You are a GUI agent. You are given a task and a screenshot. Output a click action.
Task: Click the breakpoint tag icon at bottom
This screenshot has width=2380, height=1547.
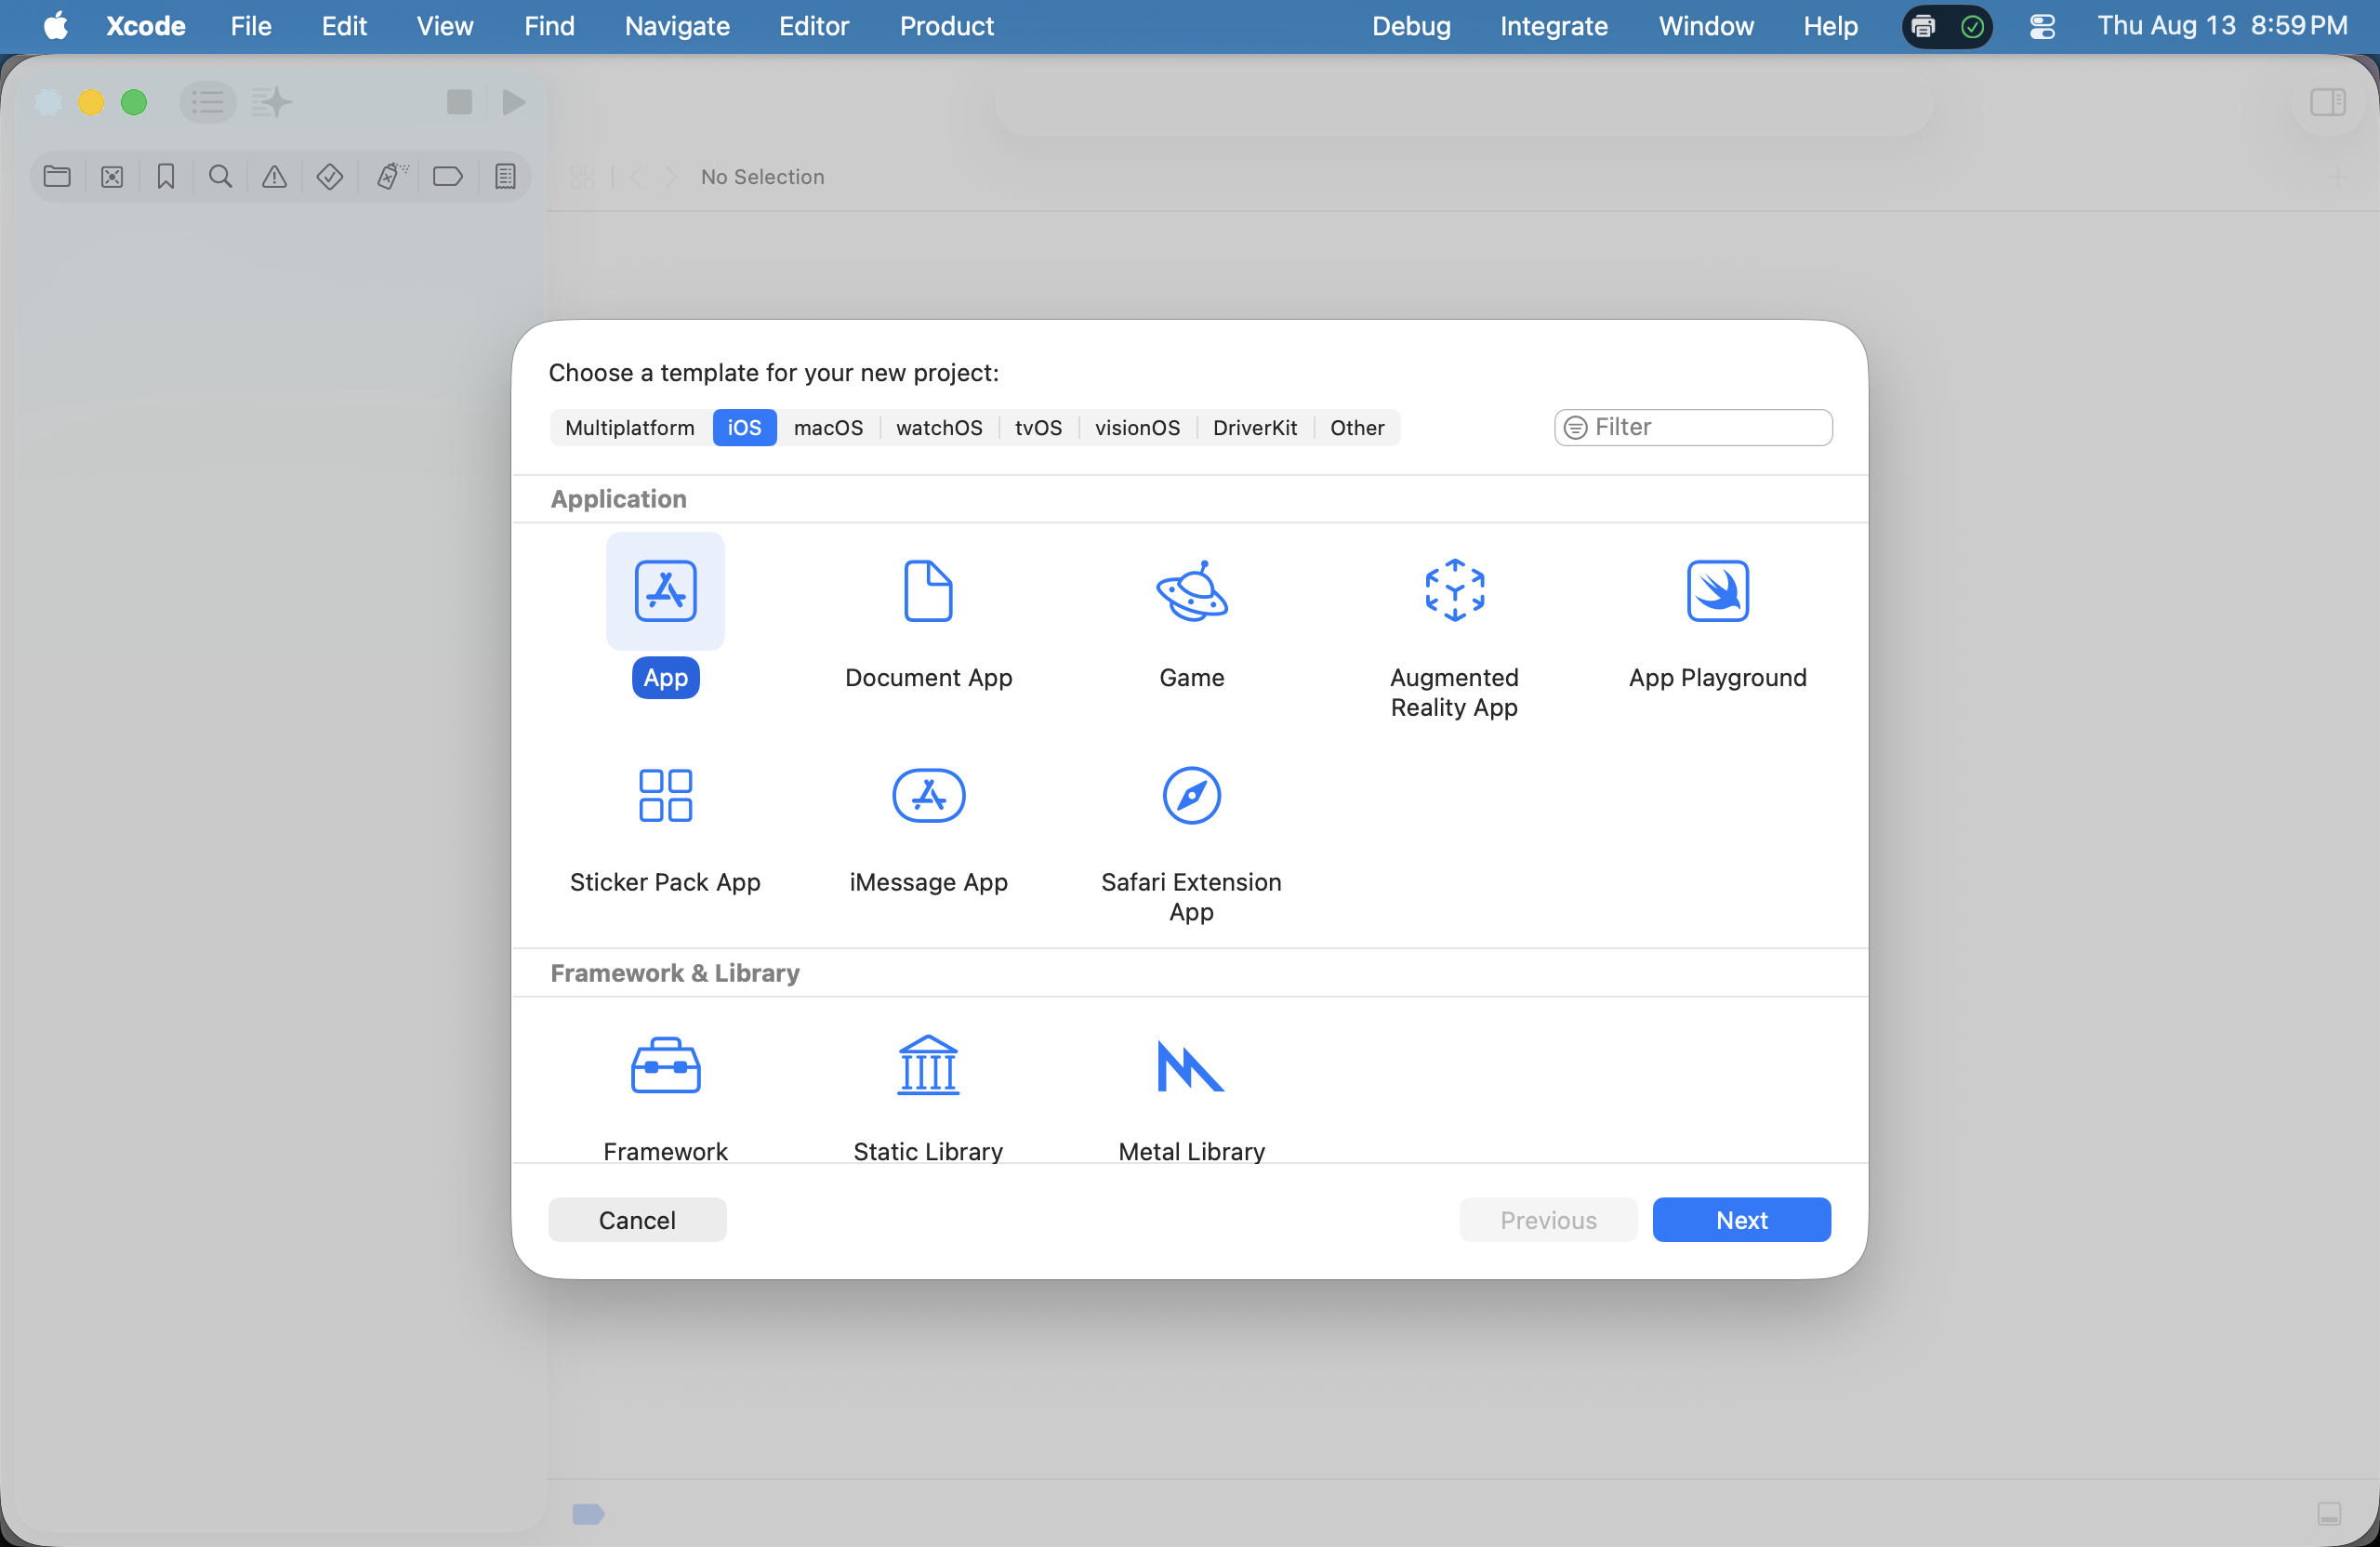tap(588, 1514)
